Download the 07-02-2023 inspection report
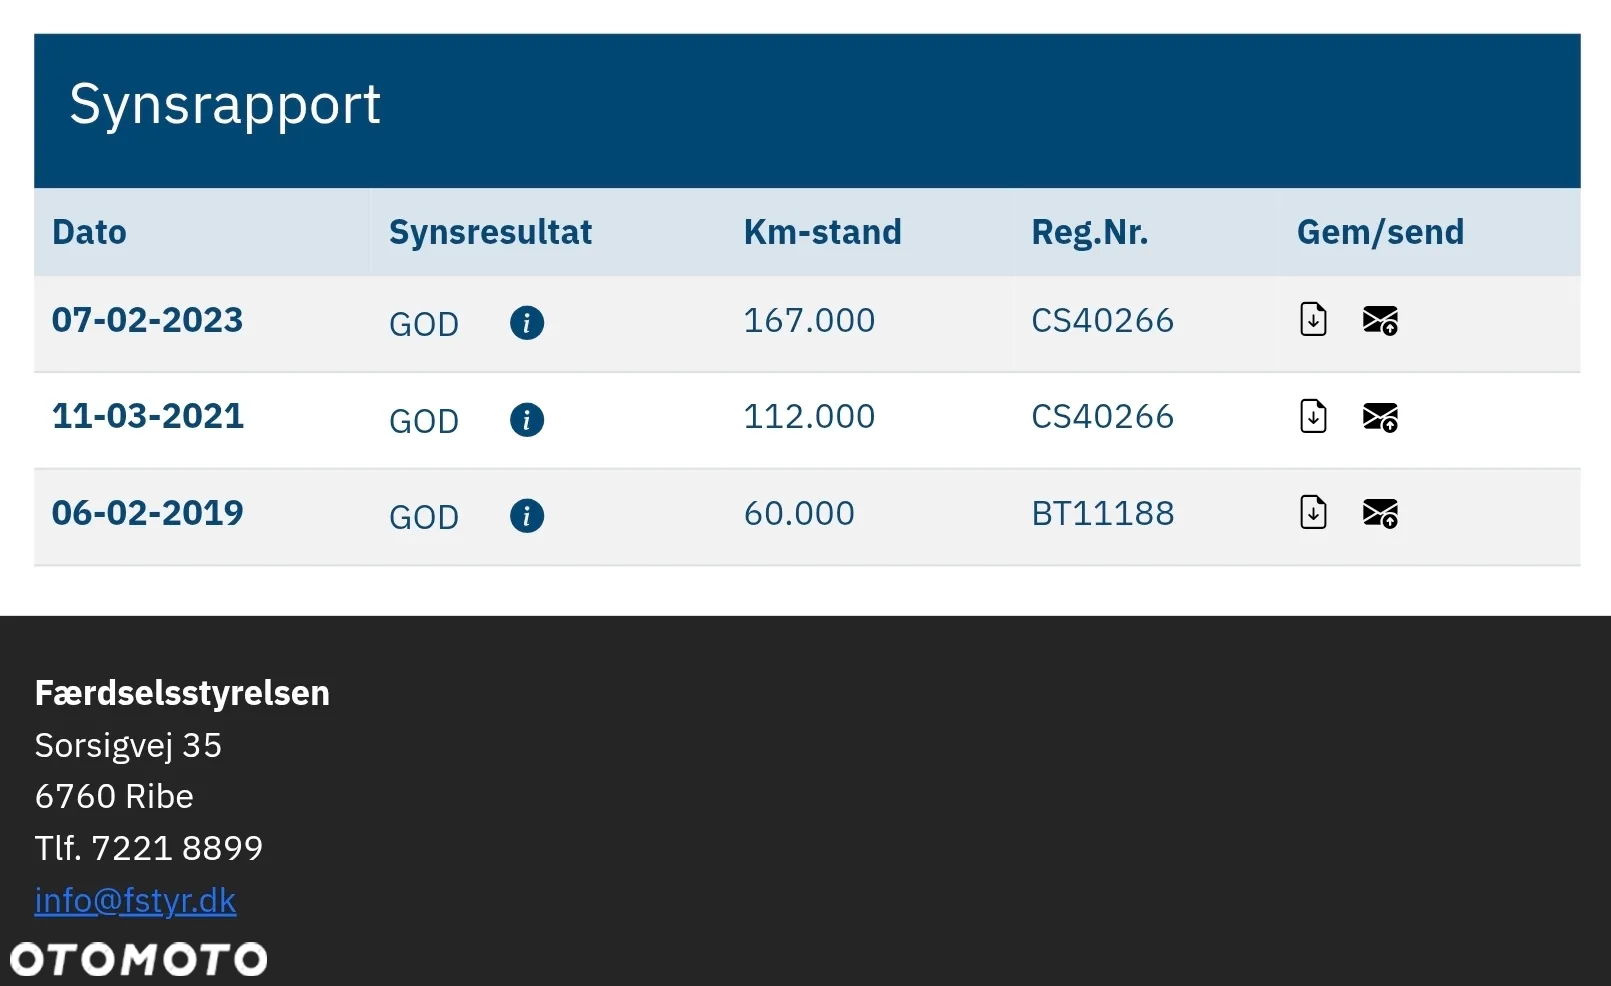 (1313, 319)
